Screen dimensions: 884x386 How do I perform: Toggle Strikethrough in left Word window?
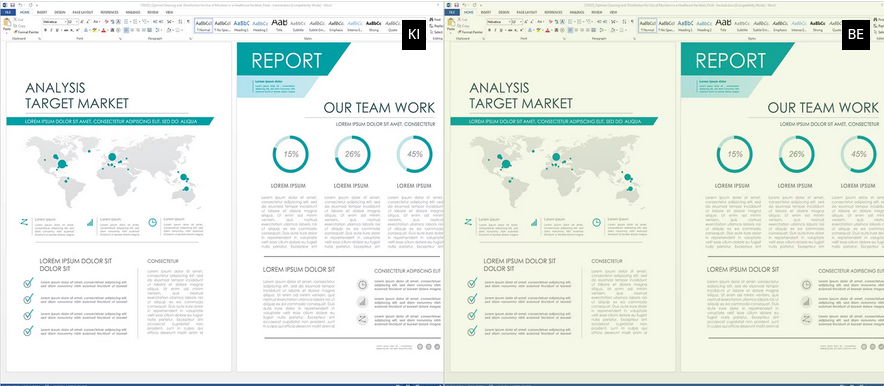[x=65, y=30]
